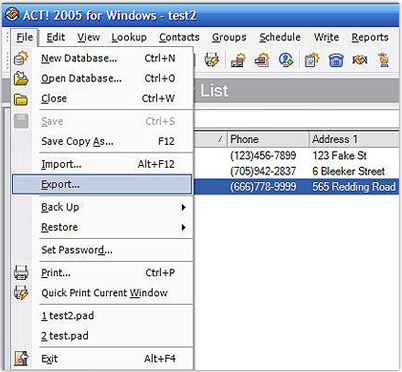Click the blue circle lookup toolbar icon
Viewport: 402px width, 372px height.
(x=286, y=60)
